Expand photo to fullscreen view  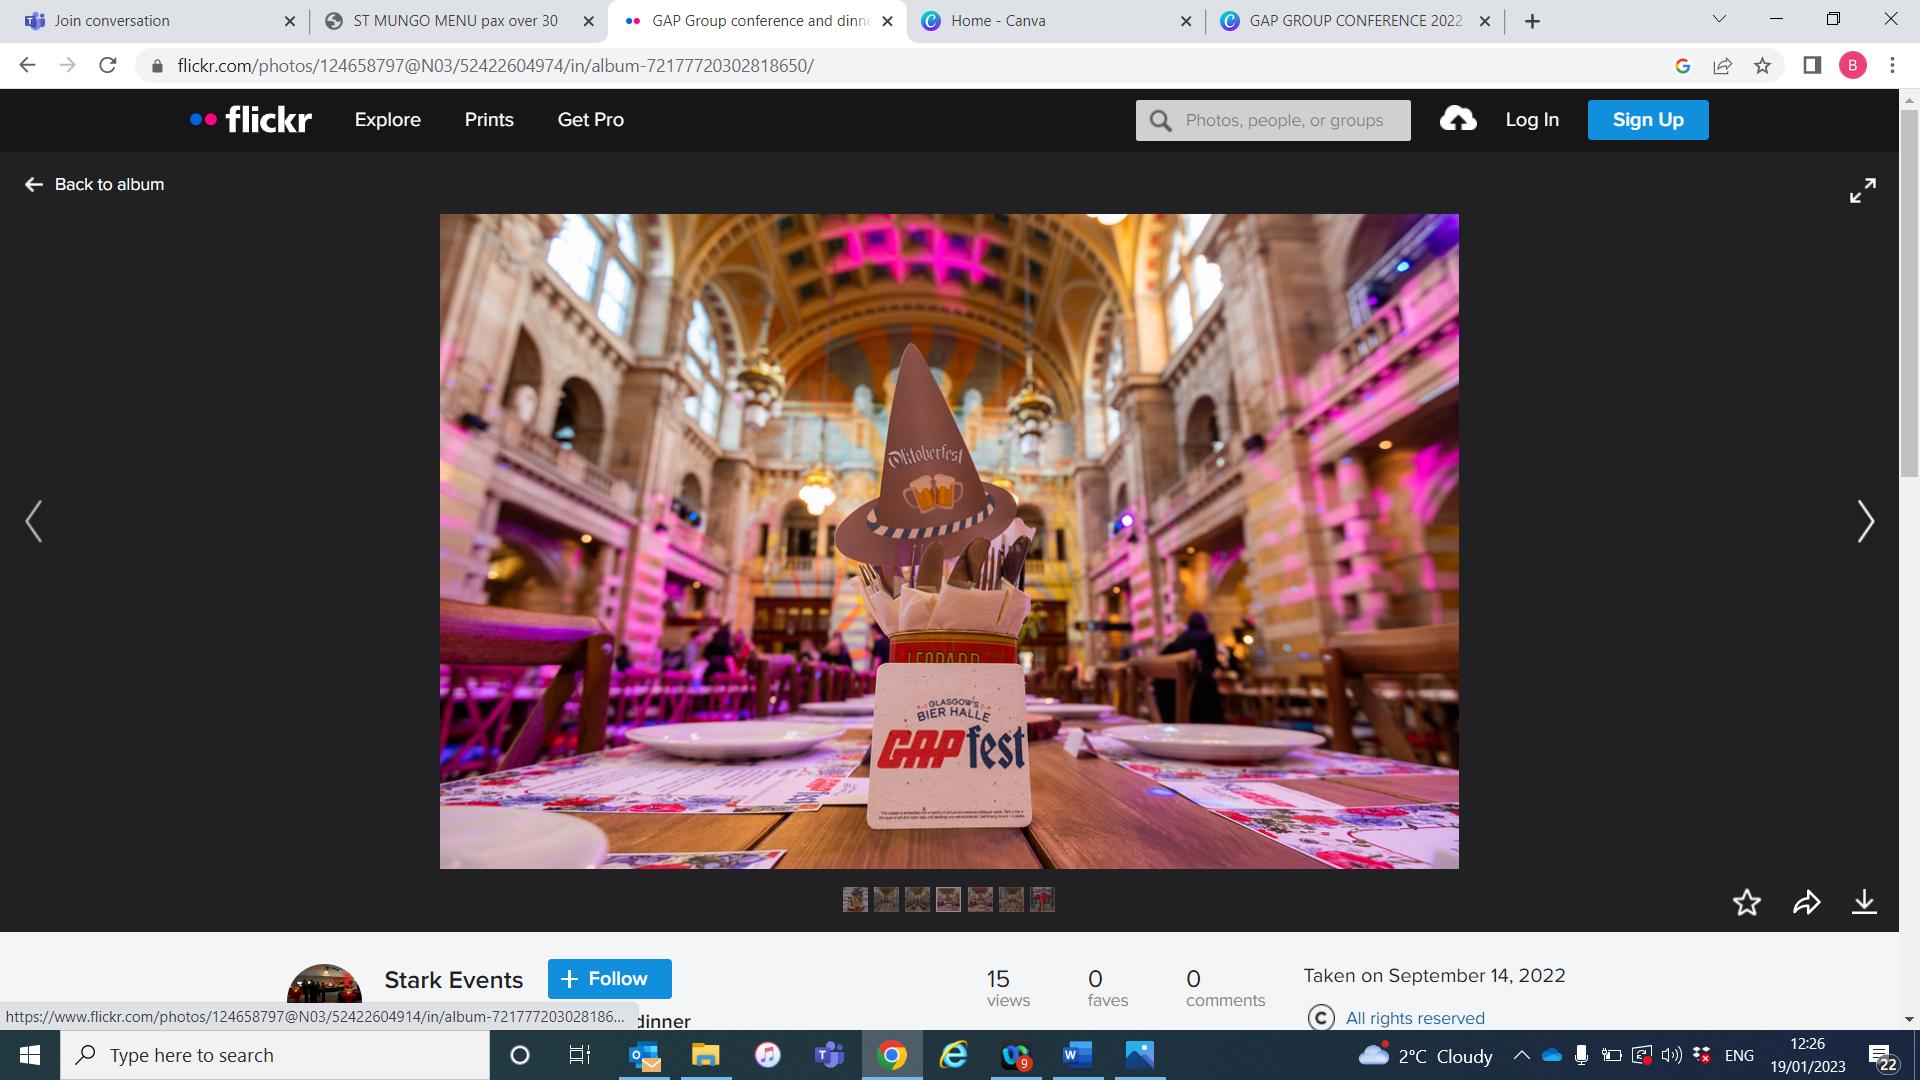click(1862, 191)
